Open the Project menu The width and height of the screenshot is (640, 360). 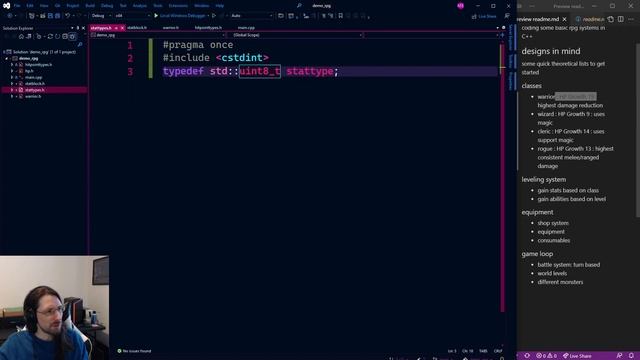point(73,6)
